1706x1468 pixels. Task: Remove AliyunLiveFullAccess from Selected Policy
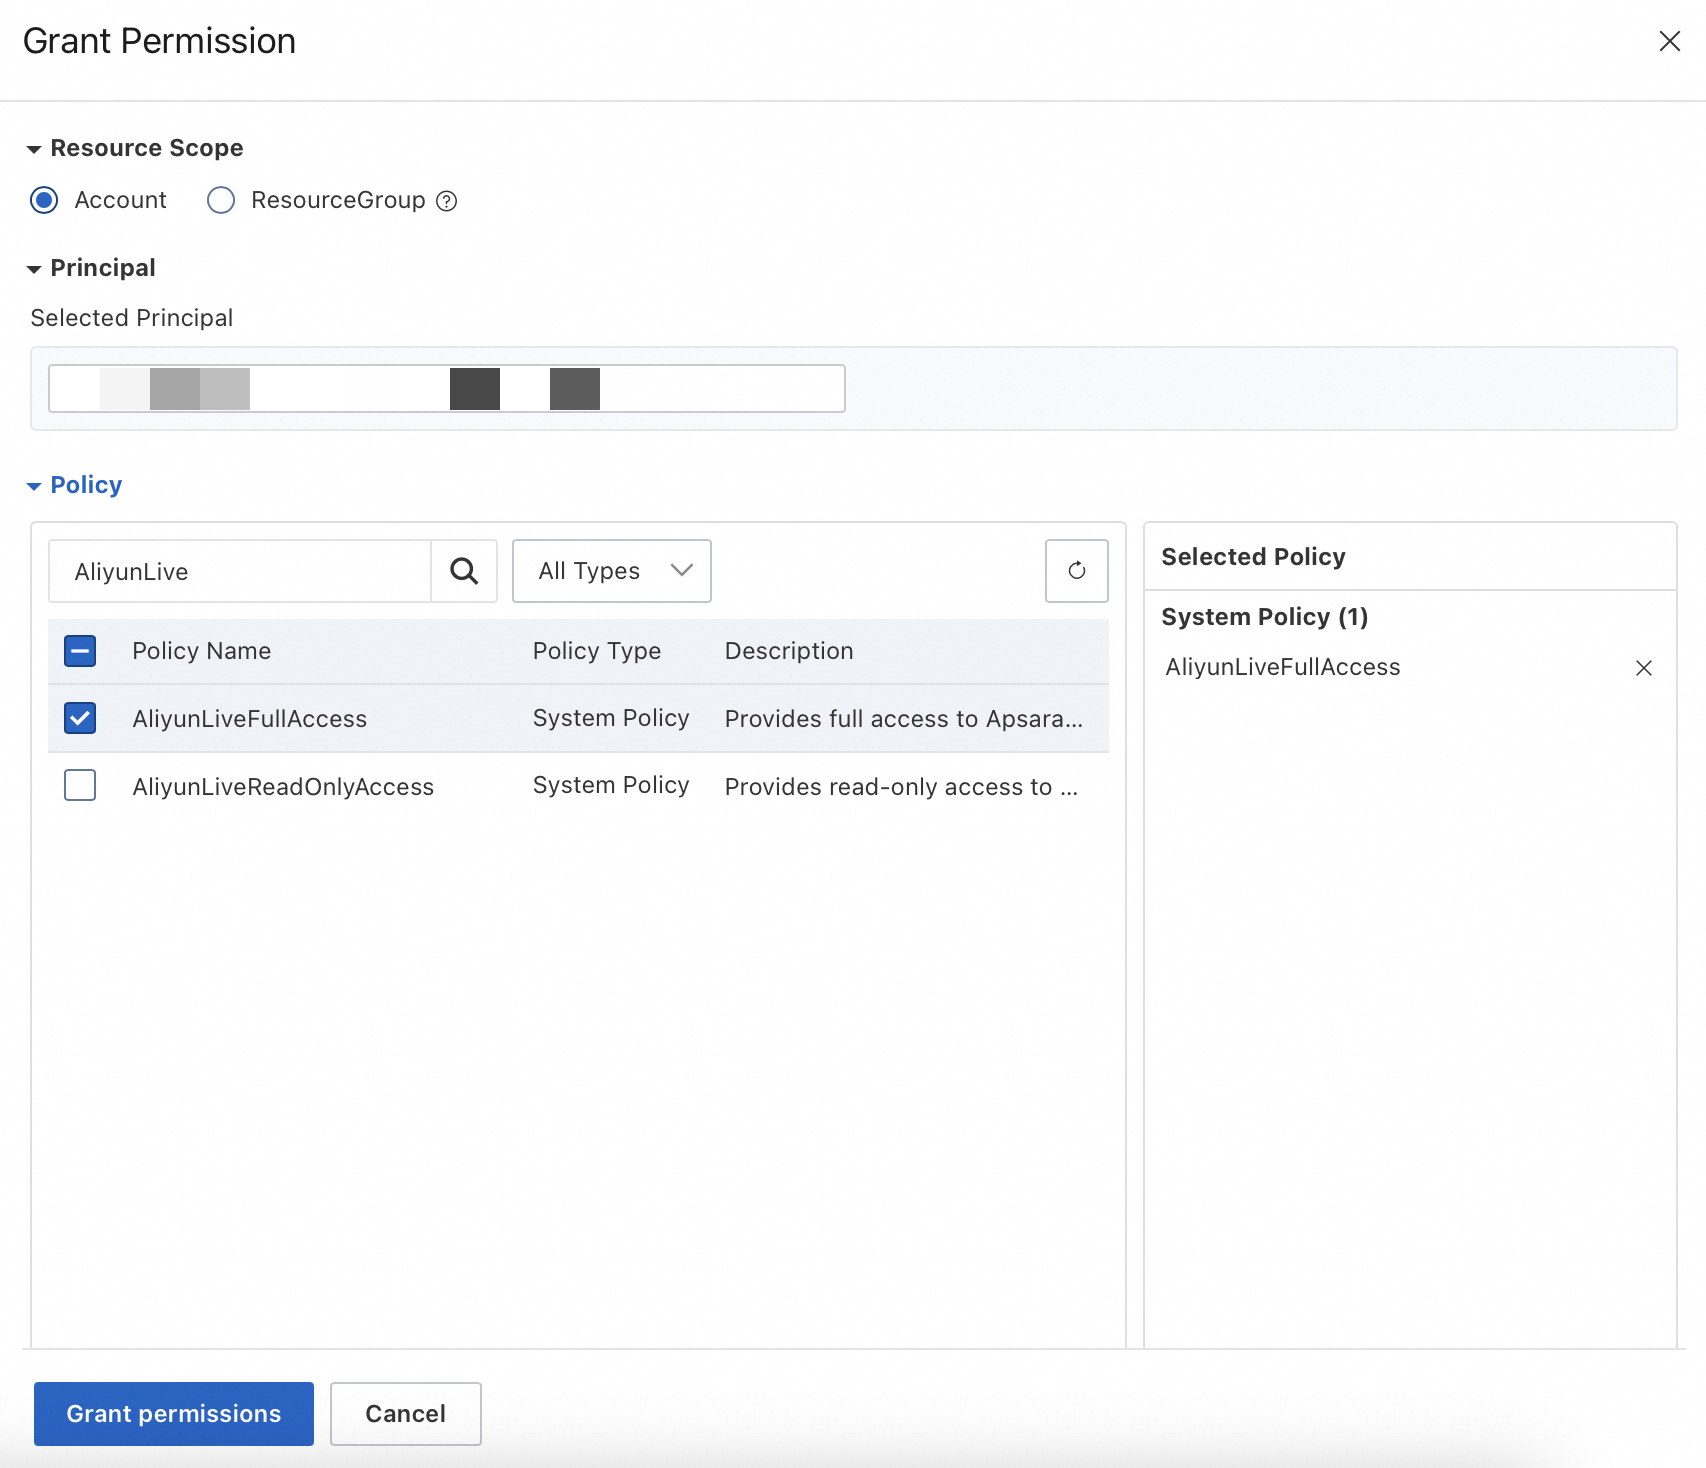pyautogui.click(x=1643, y=668)
